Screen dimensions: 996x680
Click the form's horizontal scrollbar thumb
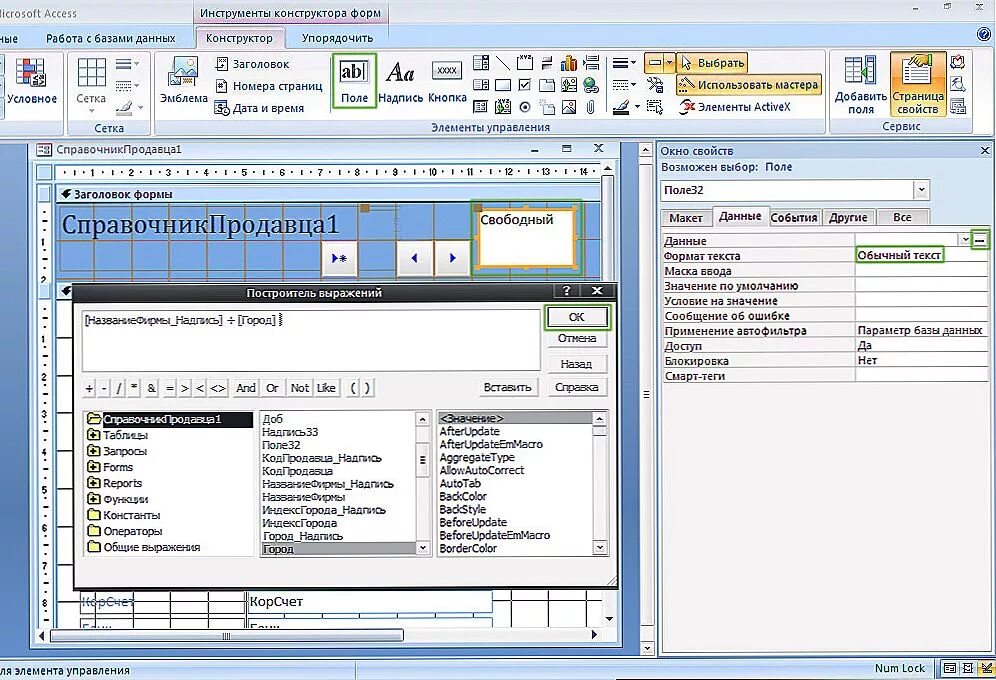click(x=227, y=635)
